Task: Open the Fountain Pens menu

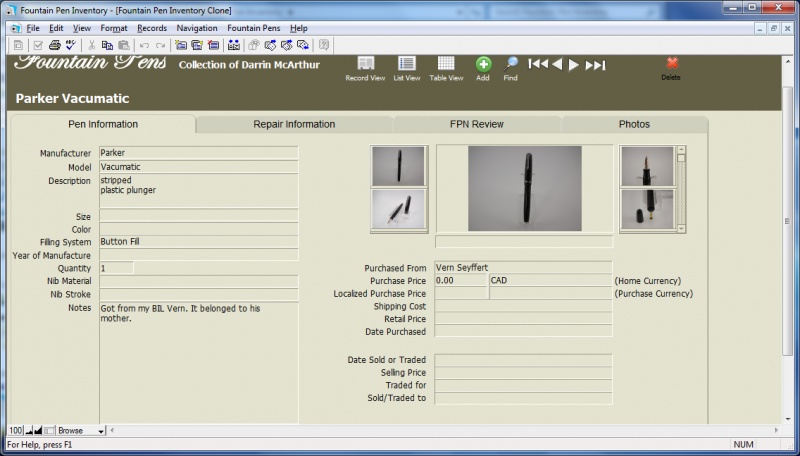Action: point(253,28)
